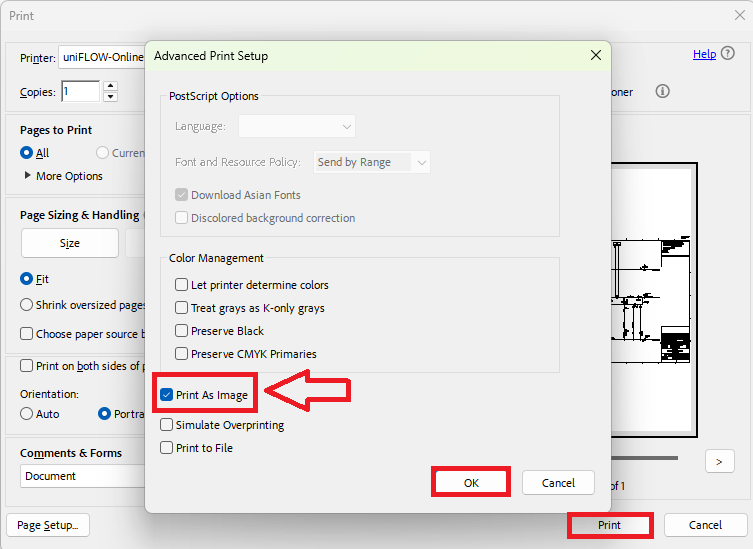Decrease copies with the down arrow
Screen dimensions: 753x549
point(110,97)
